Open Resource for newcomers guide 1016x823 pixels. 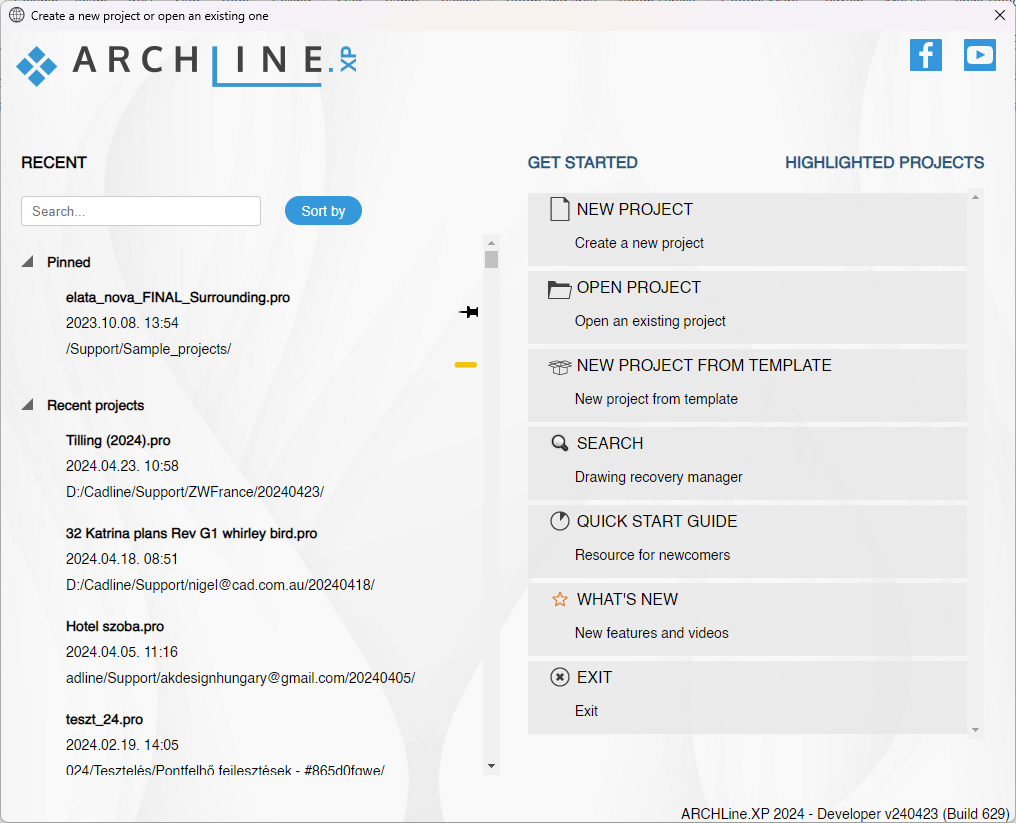747,541
